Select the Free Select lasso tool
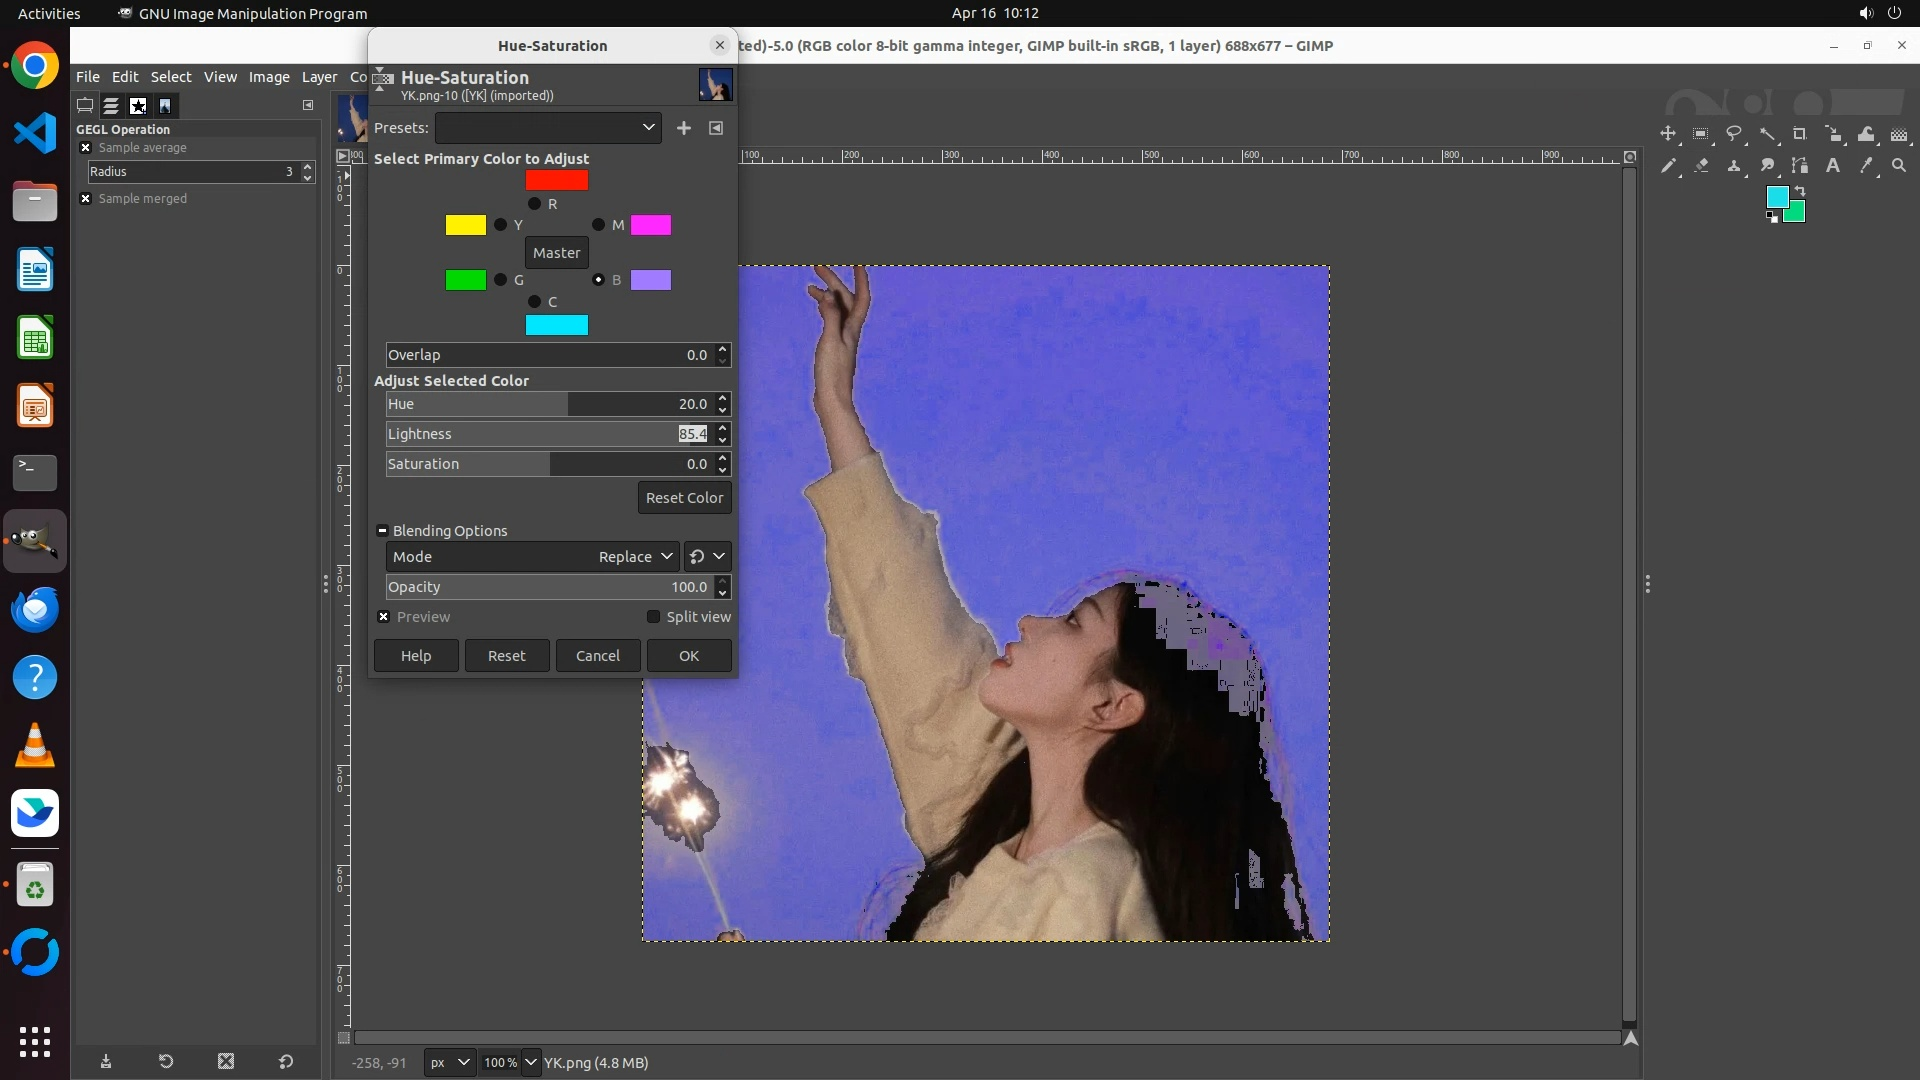This screenshot has width=1920, height=1080. (1734, 134)
